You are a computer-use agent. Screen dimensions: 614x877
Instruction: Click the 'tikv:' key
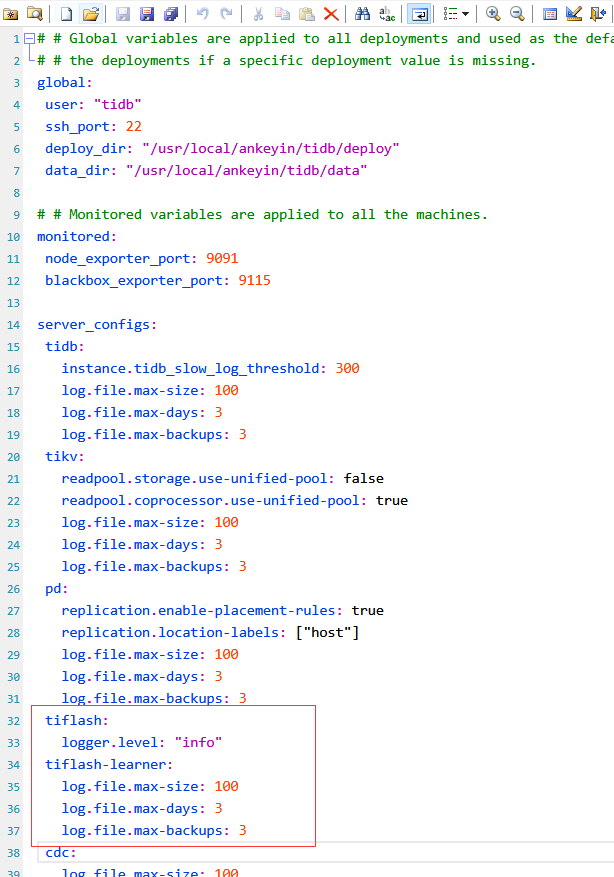coord(64,457)
